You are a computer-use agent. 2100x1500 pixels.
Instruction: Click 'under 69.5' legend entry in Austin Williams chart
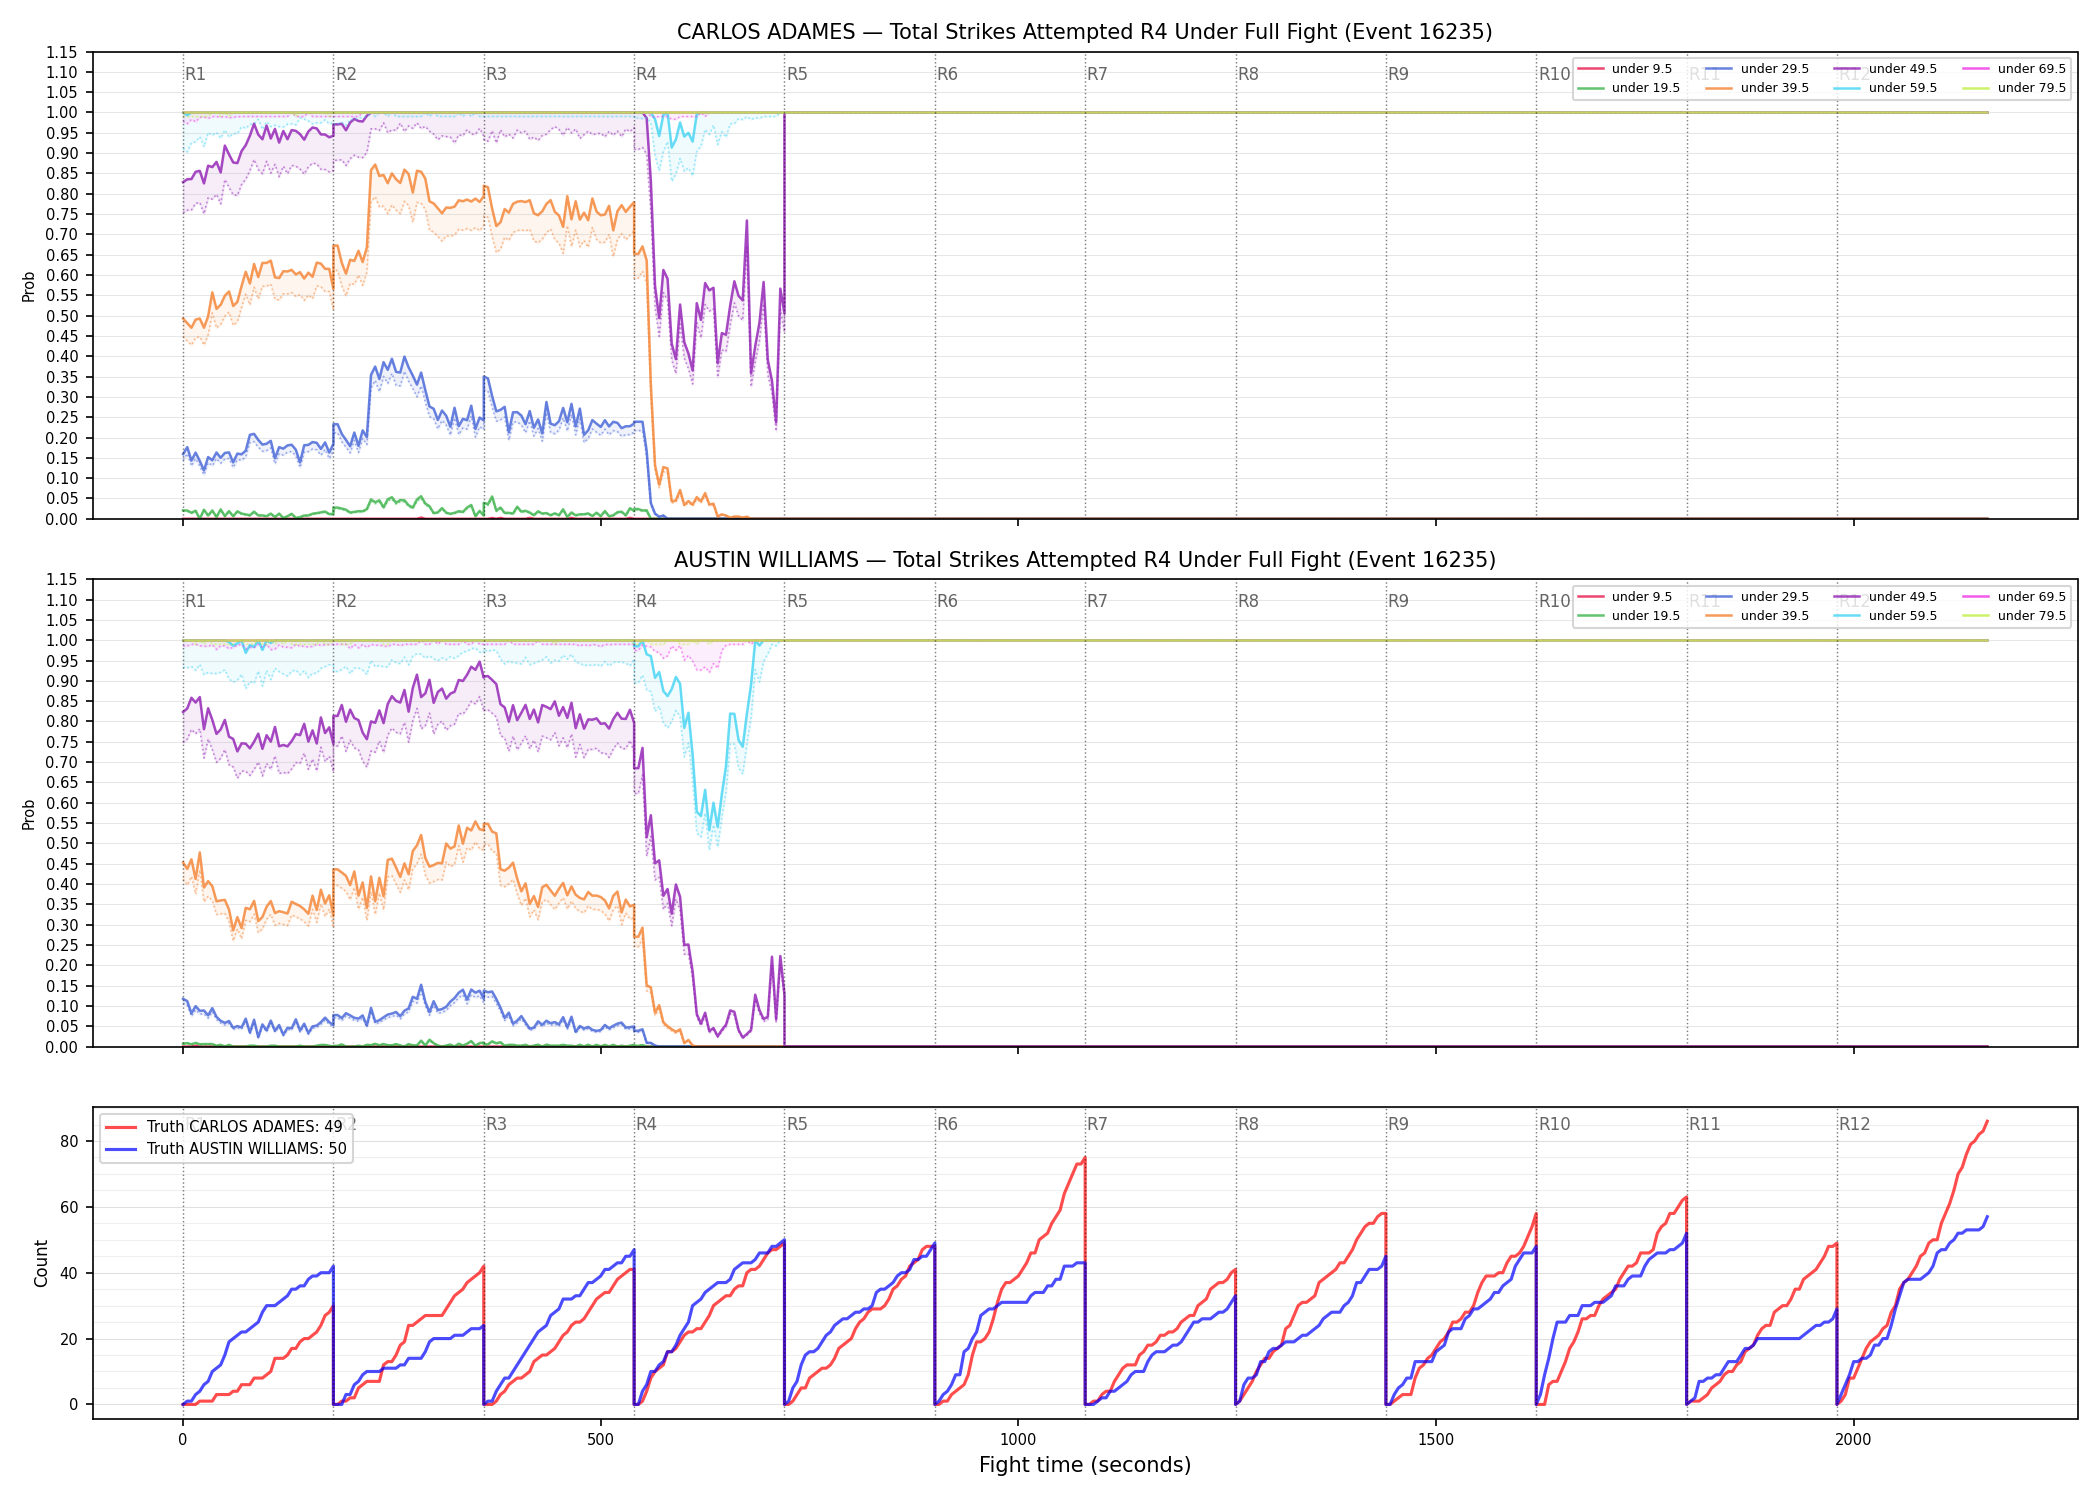pos(2015,597)
